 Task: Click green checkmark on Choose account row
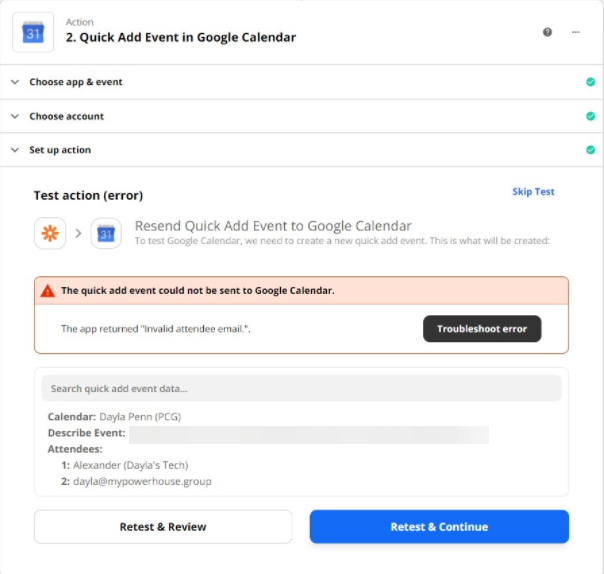pyautogui.click(x=590, y=116)
